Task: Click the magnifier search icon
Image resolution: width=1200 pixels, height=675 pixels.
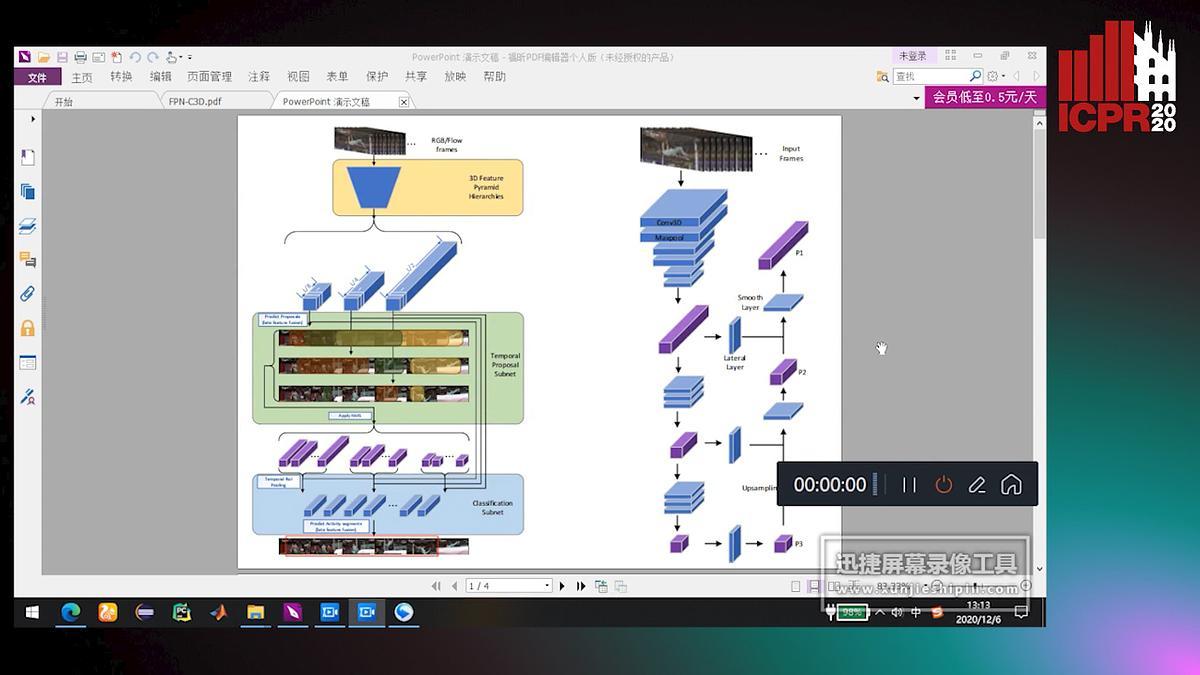Action: click(976, 76)
